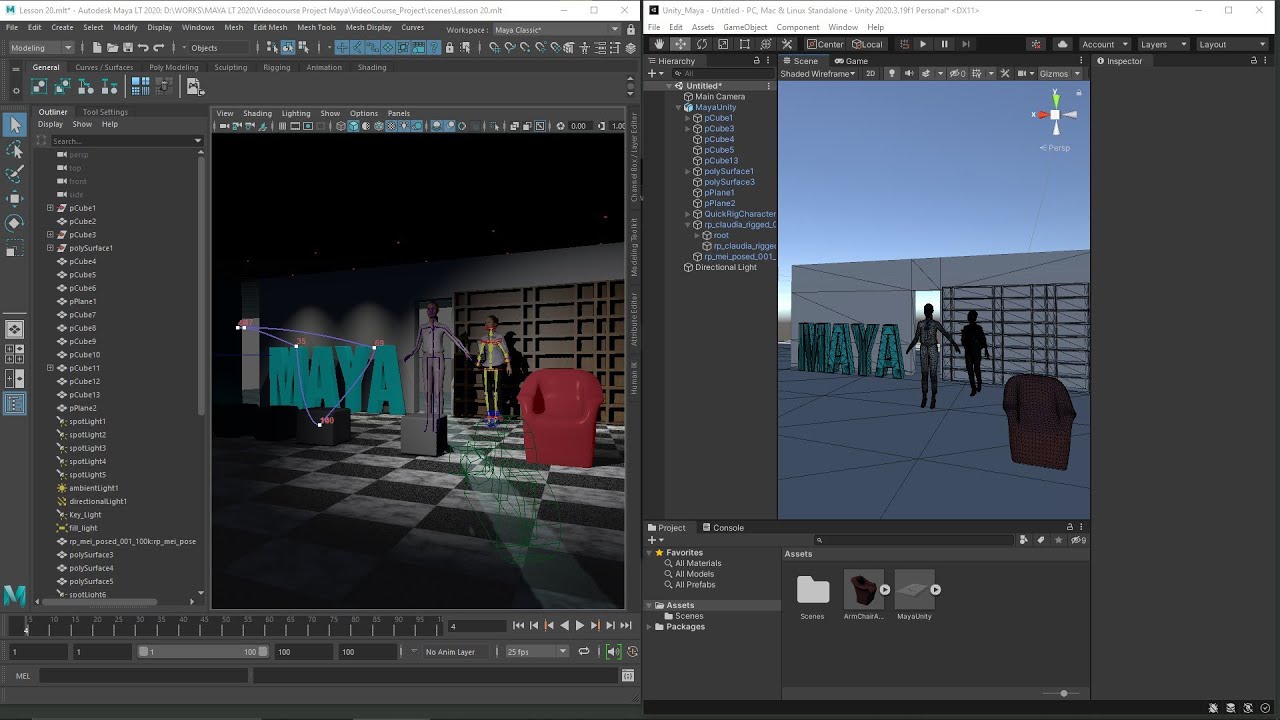
Task: Select All Materials under Unity's Favorites
Action: 698,564
